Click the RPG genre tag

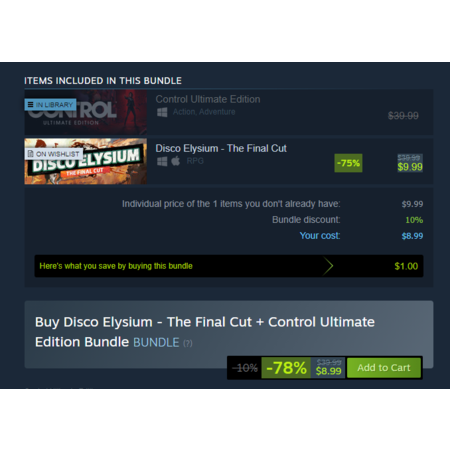pos(195,161)
